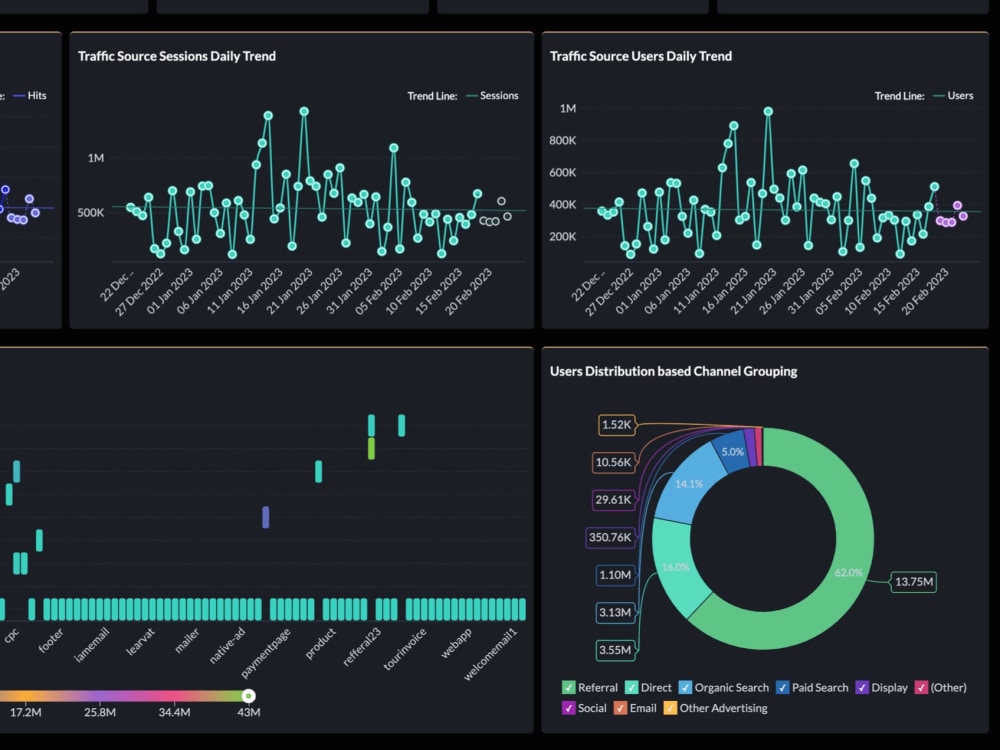Click the tourinvoice axis label
Image resolution: width=1000 pixels, height=750 pixels.
tap(404, 649)
